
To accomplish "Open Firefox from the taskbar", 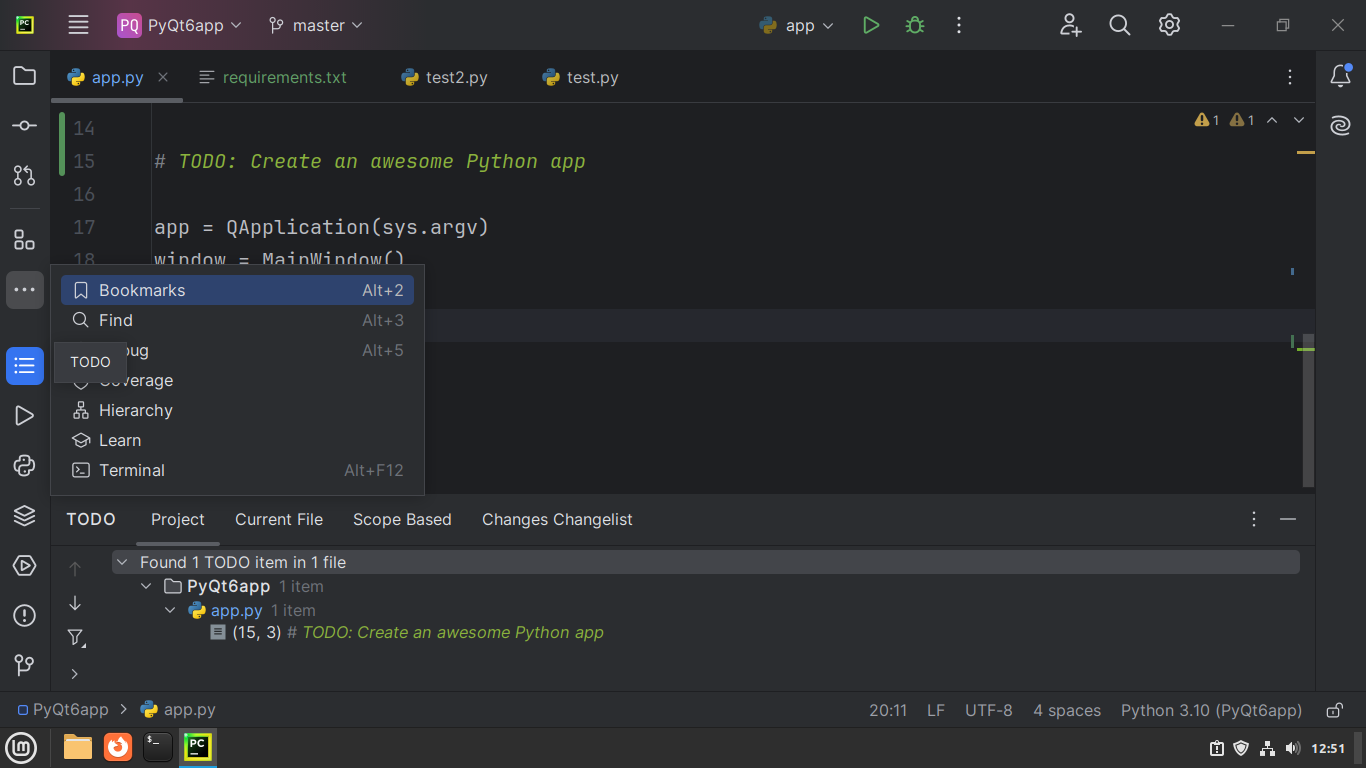I will pos(118,747).
